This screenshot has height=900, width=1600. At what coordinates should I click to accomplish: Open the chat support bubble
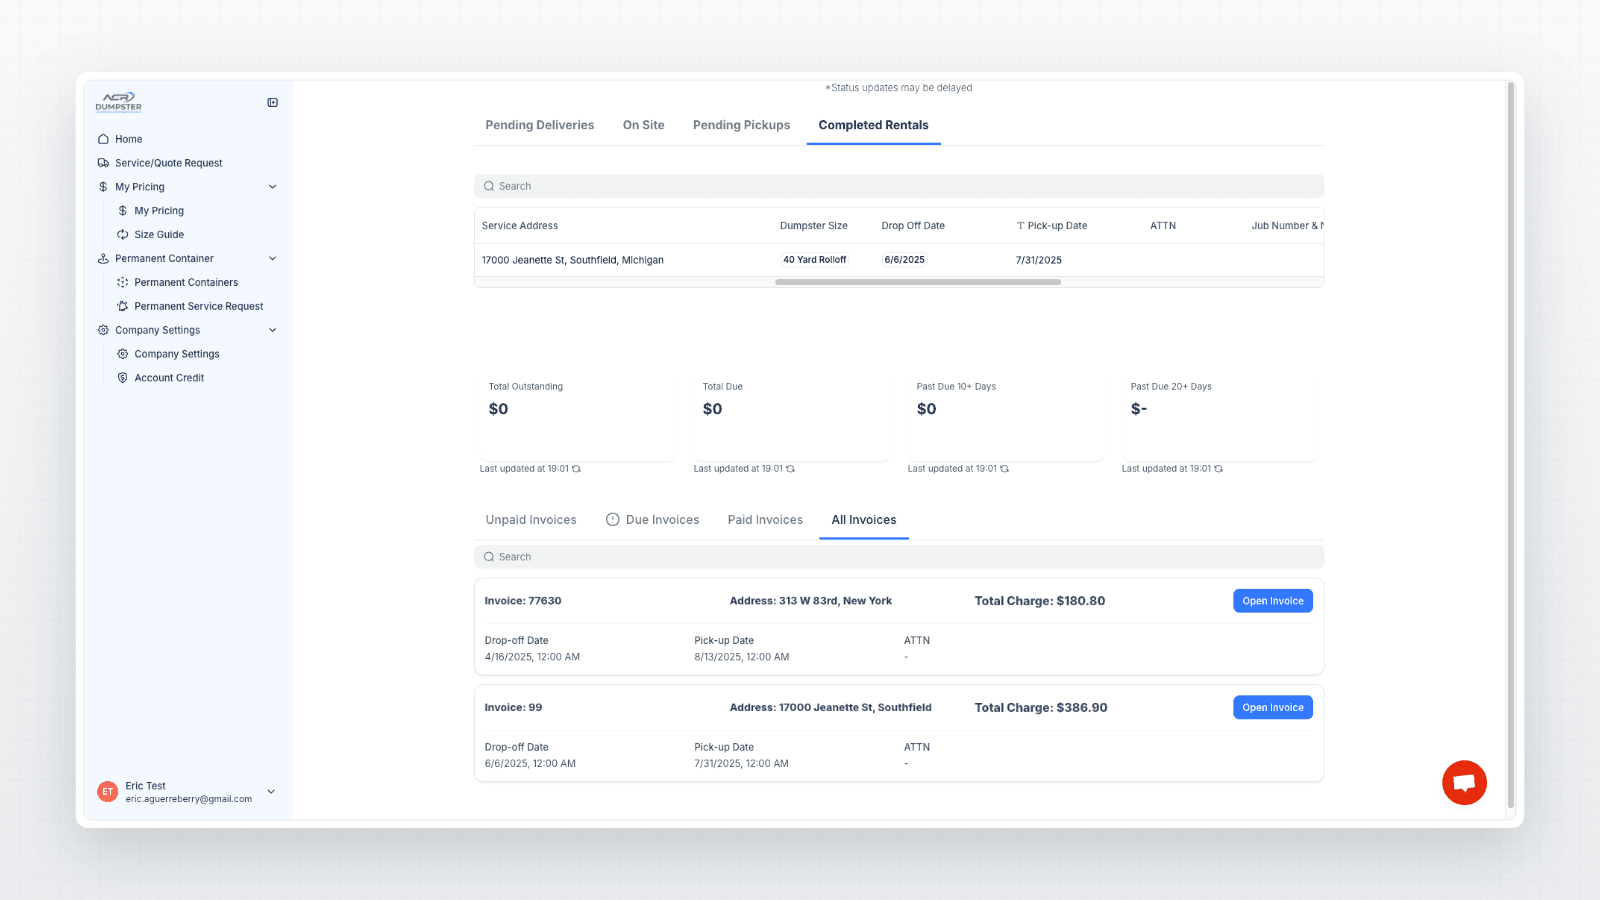tap(1464, 782)
